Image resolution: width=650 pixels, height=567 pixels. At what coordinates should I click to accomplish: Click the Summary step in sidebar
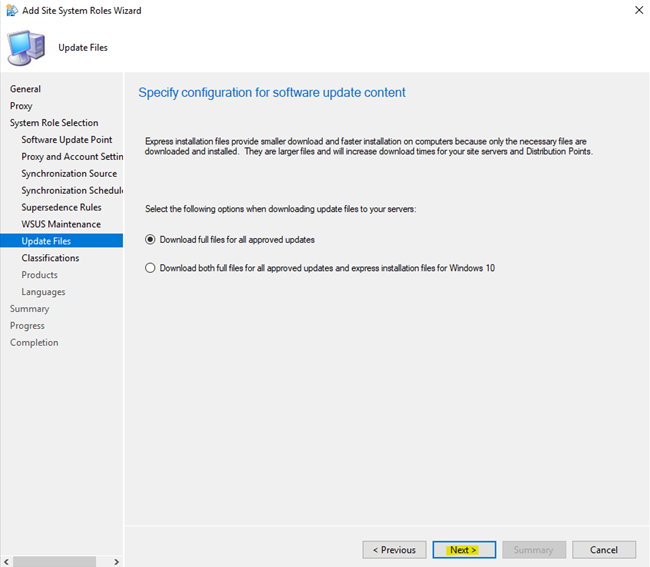point(29,309)
